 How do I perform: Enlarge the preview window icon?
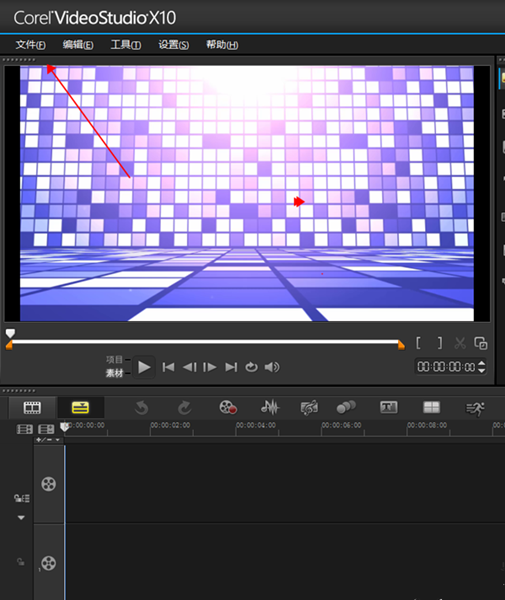click(481, 343)
